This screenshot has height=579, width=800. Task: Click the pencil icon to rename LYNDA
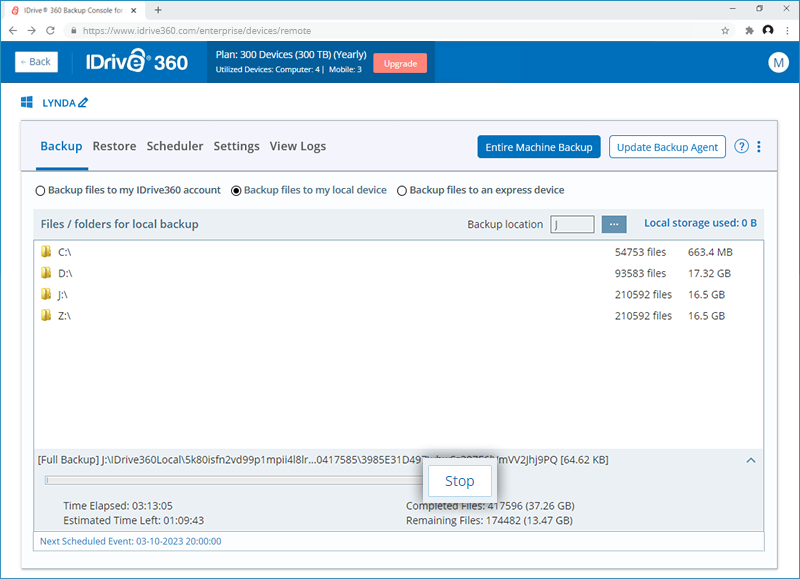click(x=83, y=103)
